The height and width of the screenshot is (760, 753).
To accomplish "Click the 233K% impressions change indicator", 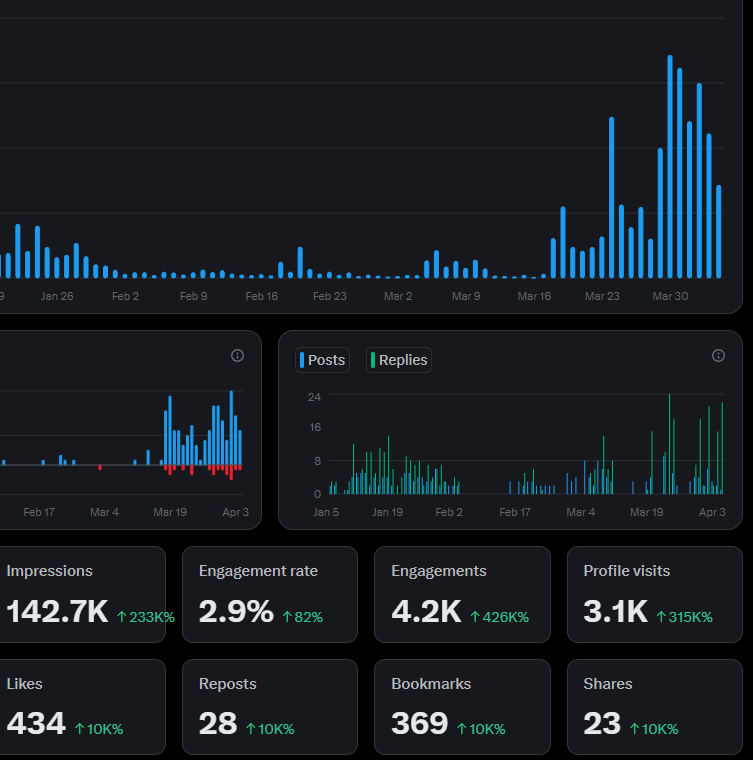I will pyautogui.click(x=146, y=617).
